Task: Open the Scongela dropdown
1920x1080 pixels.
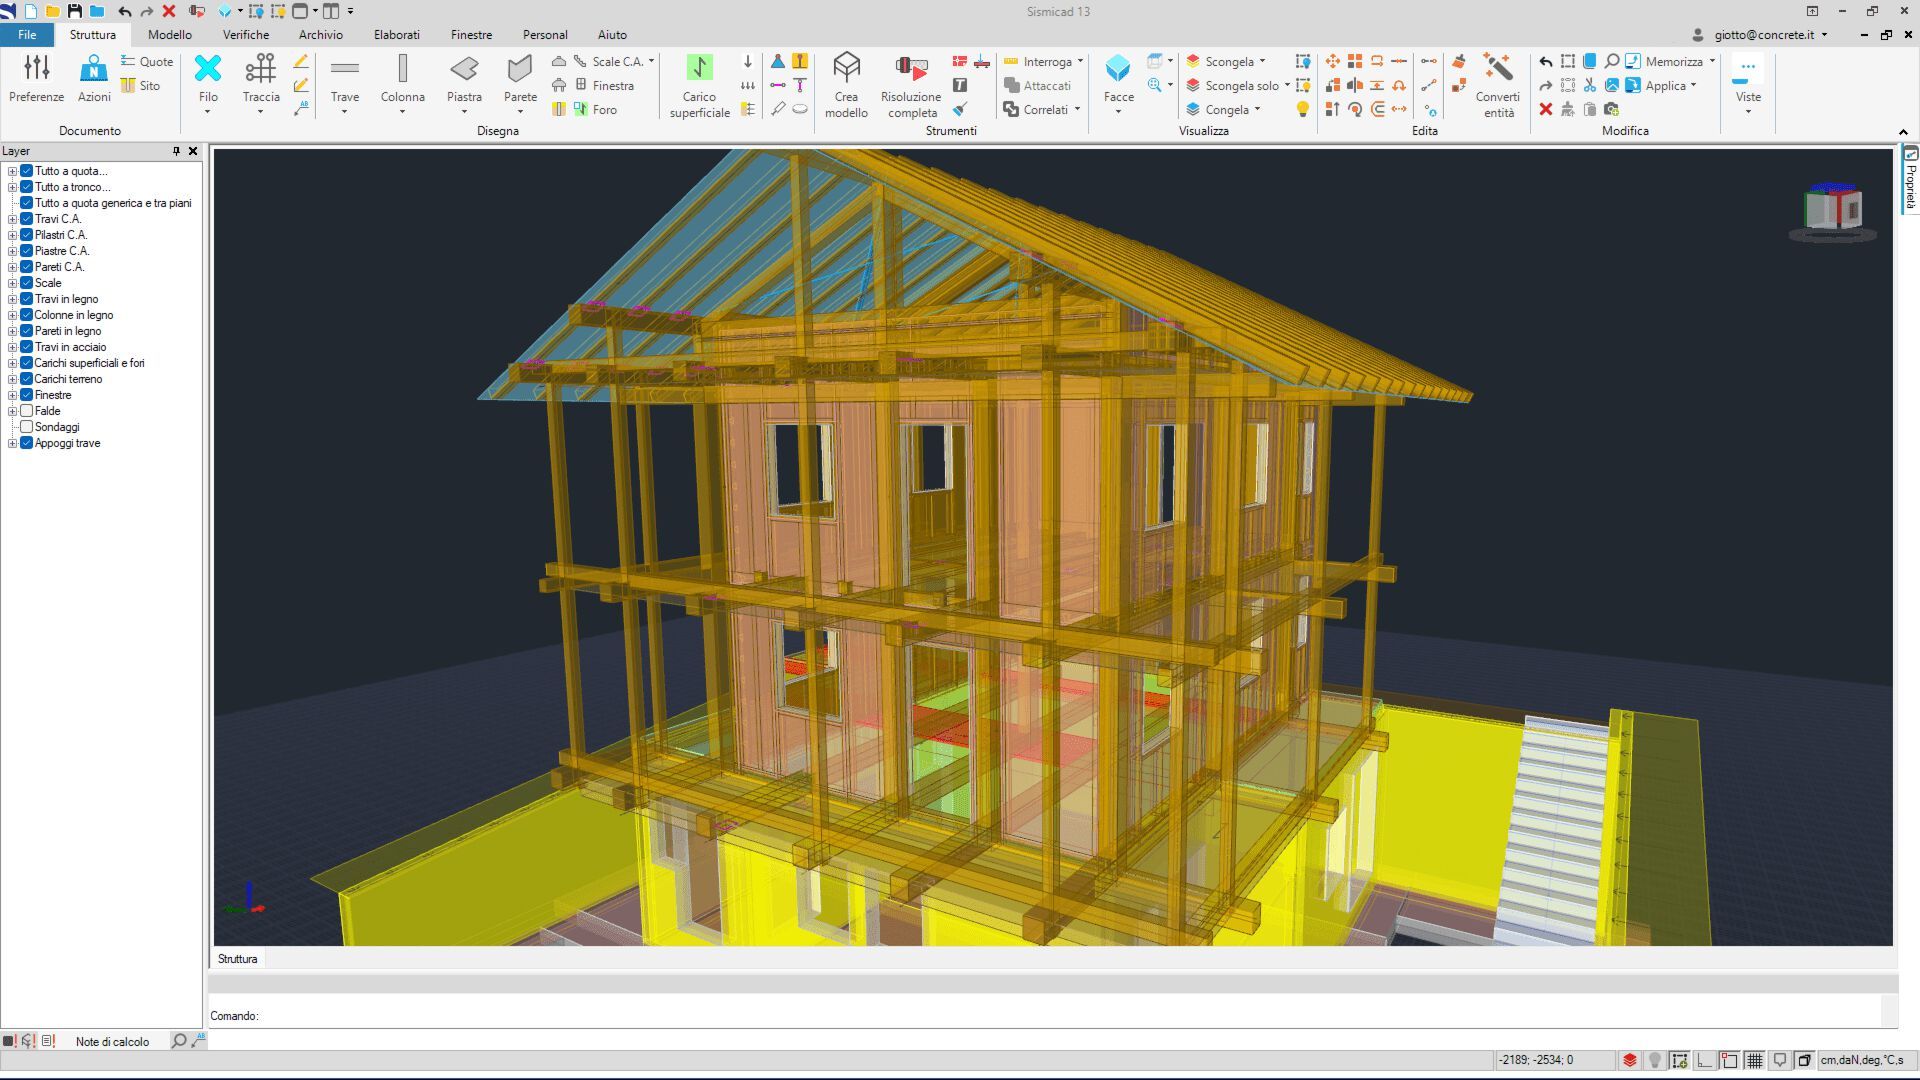Action: click(x=1262, y=62)
